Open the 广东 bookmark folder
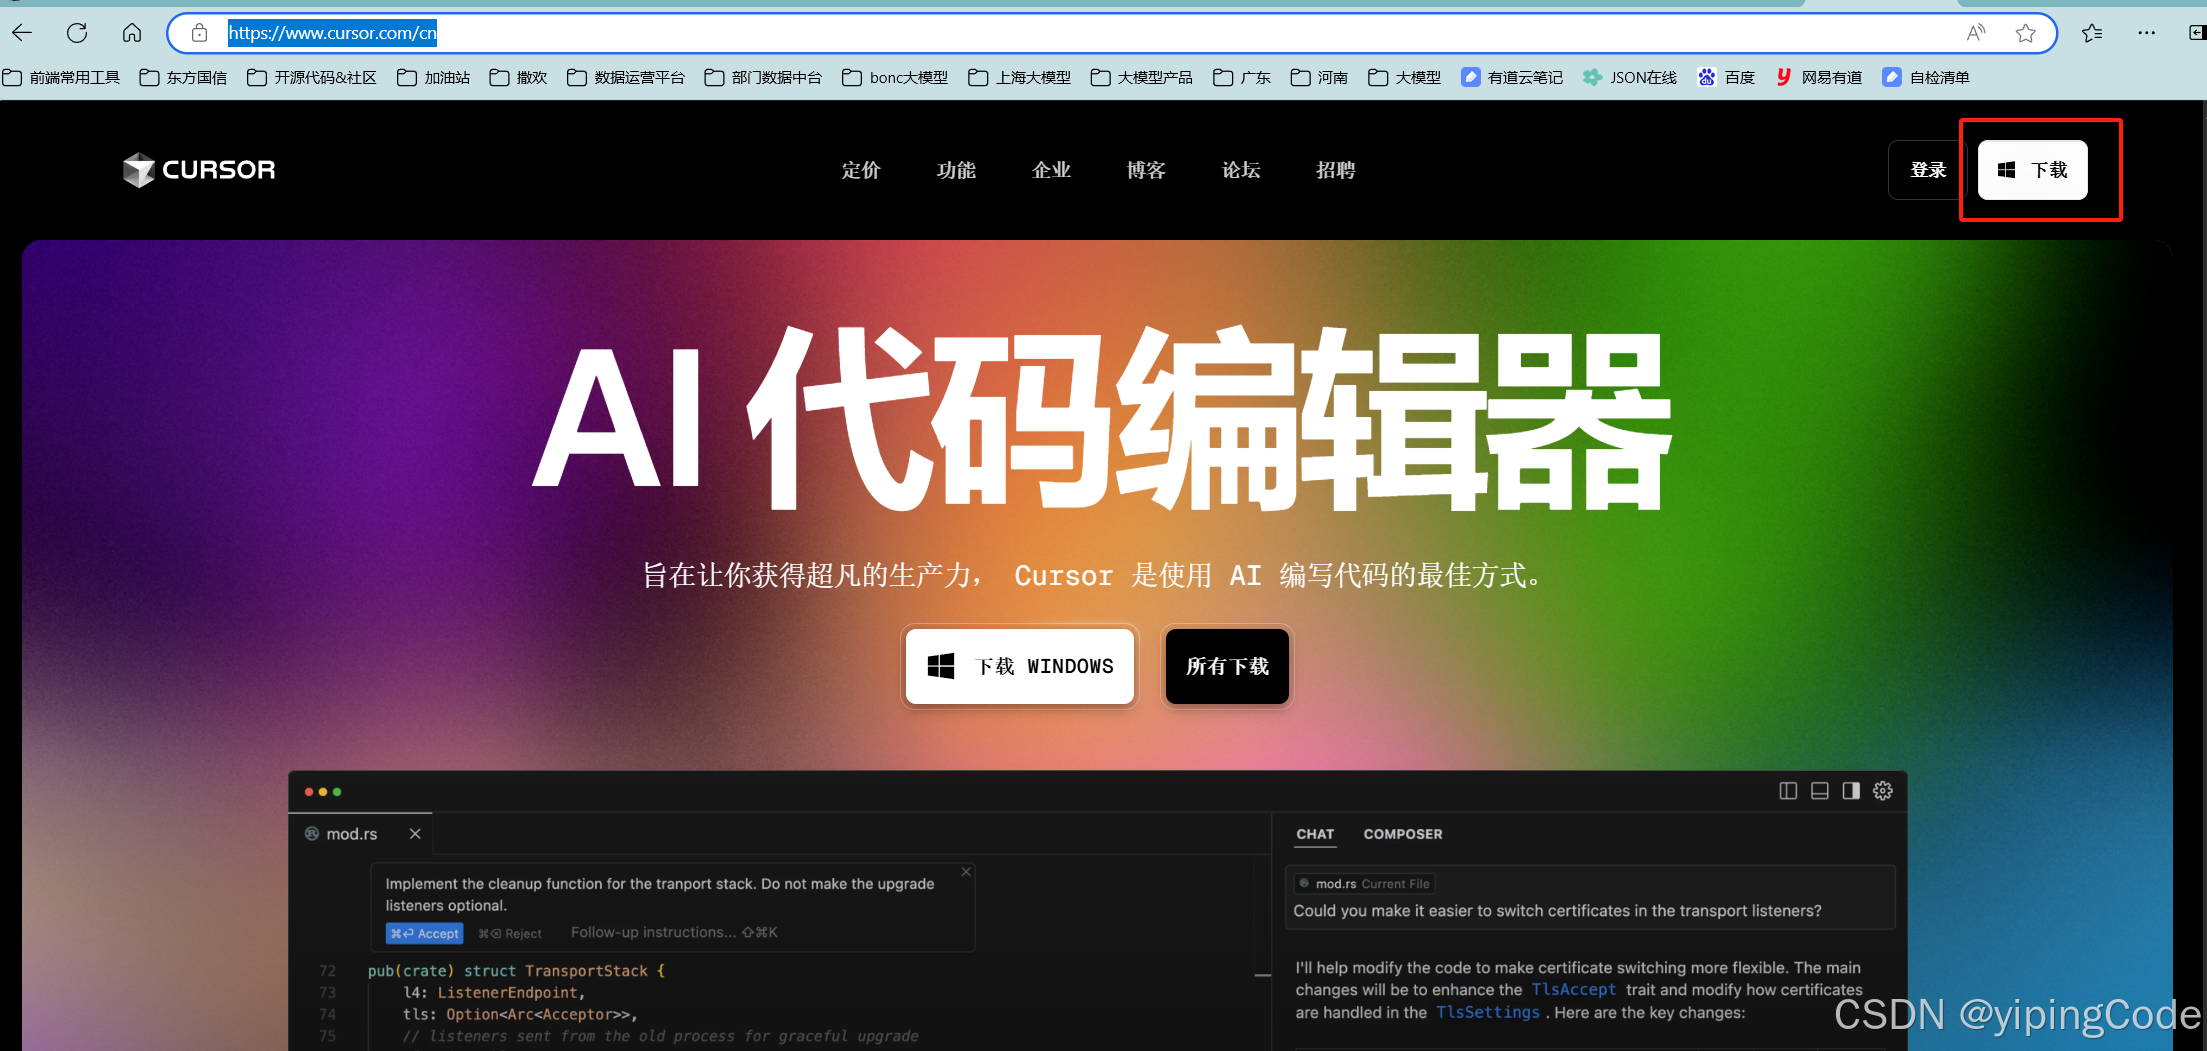2207x1051 pixels. (1241, 77)
